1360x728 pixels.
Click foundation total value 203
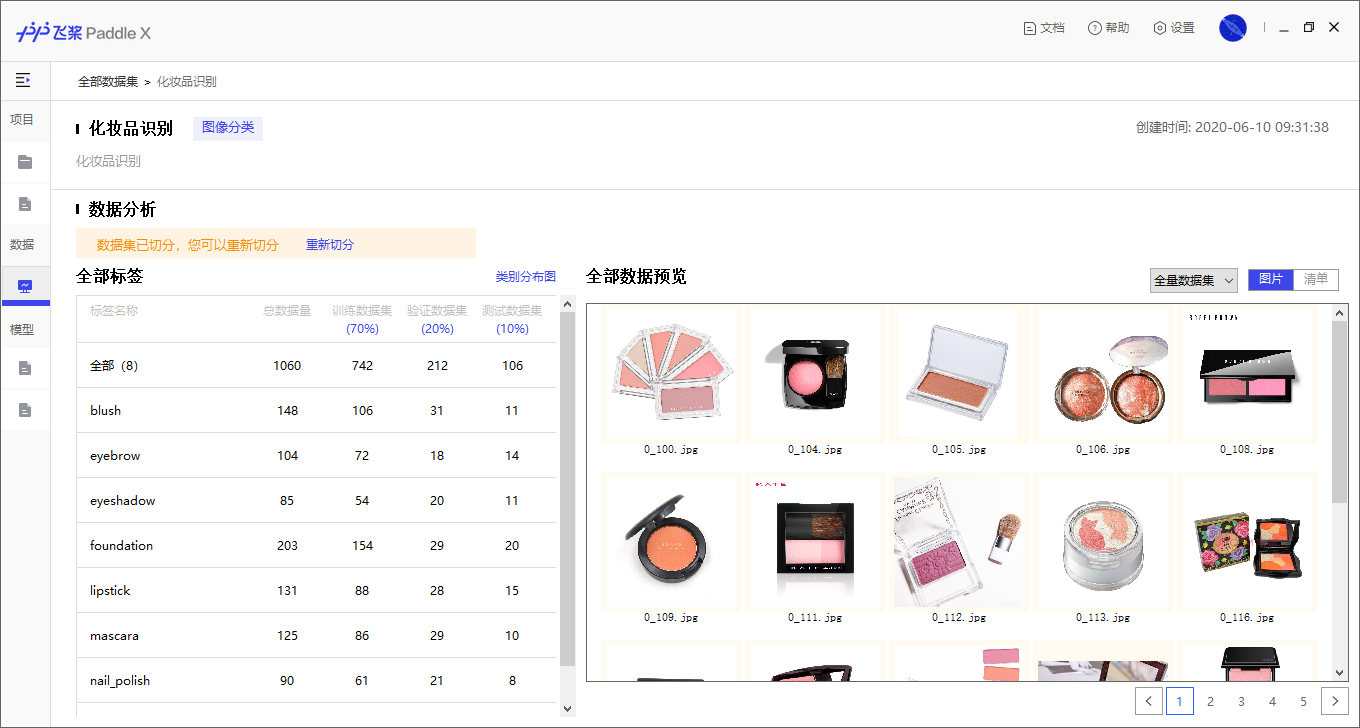(287, 545)
